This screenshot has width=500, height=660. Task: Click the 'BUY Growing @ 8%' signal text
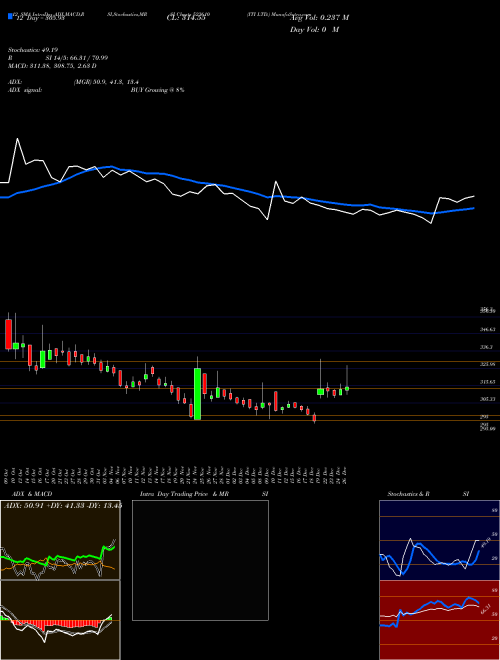tap(157, 90)
